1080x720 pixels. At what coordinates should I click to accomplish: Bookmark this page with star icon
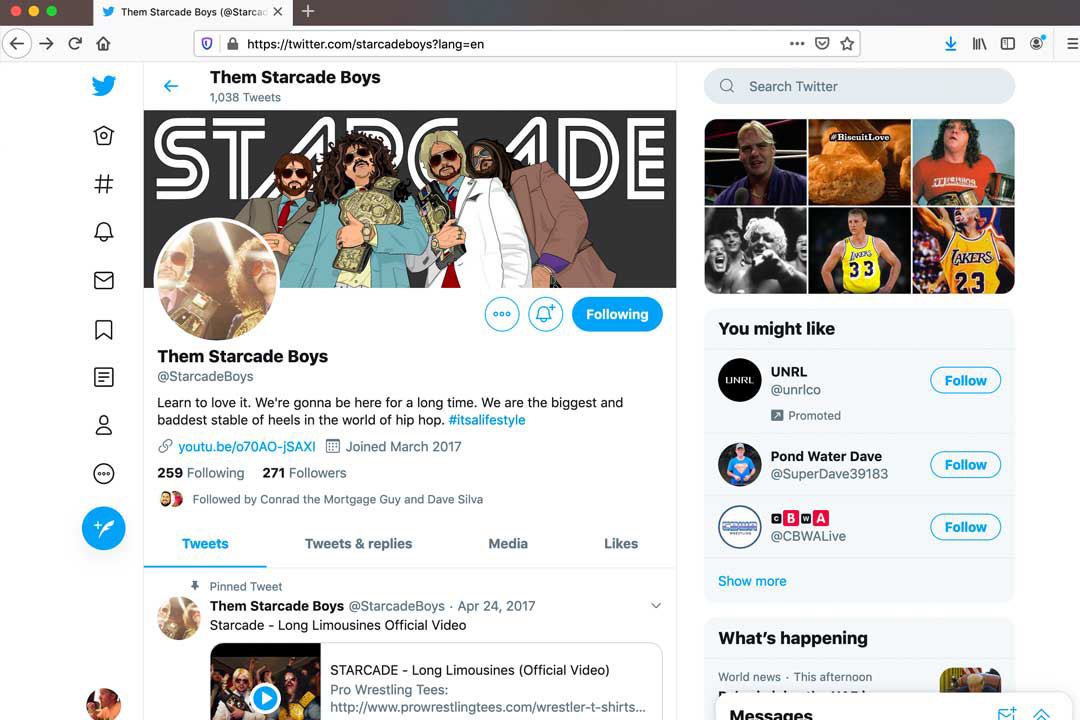(847, 44)
